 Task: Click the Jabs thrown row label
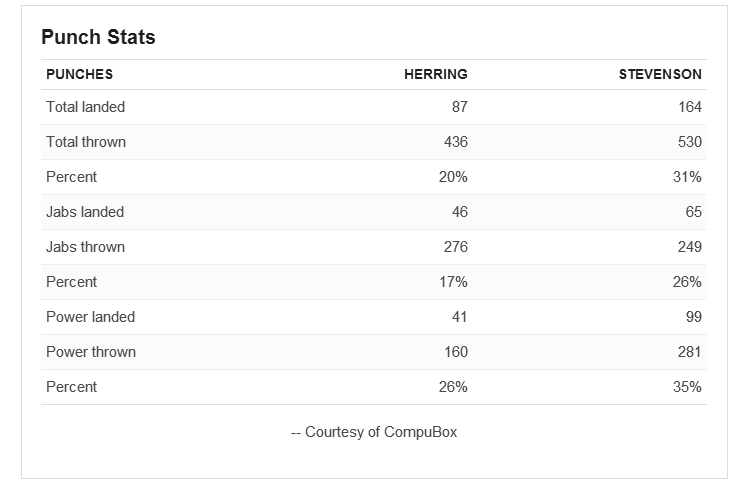point(86,247)
